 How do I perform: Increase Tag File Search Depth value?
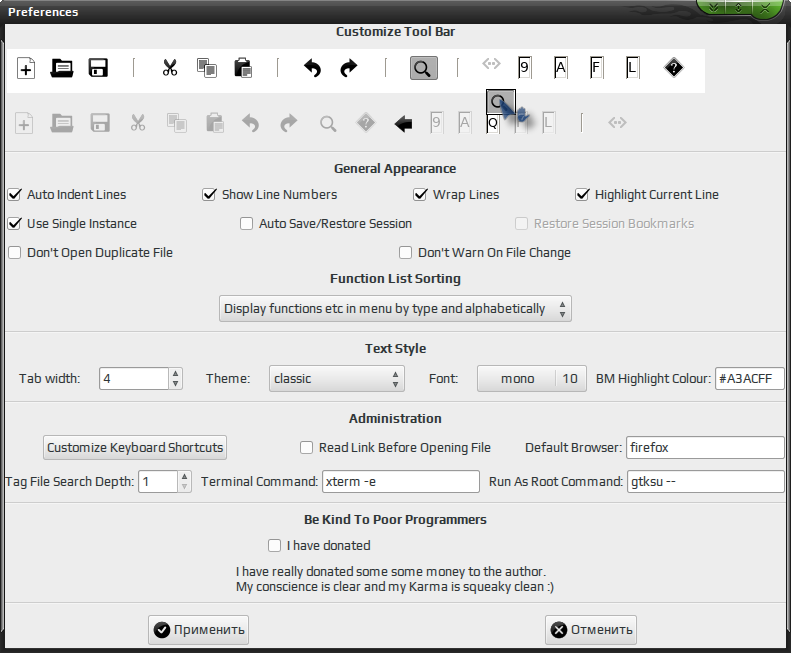point(185,476)
